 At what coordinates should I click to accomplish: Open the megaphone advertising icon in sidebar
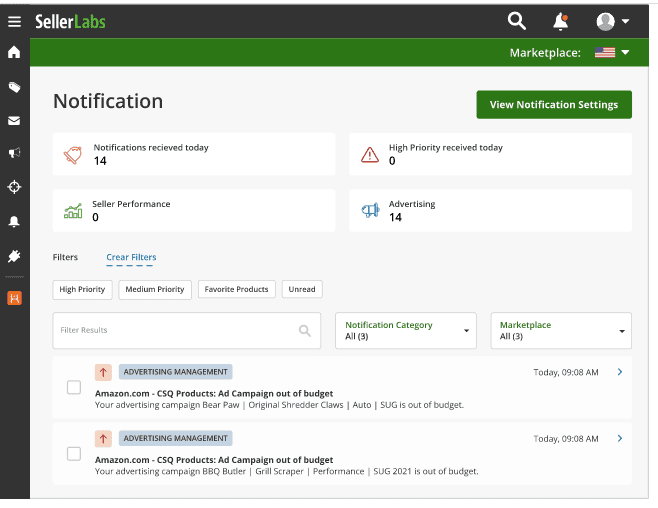click(14, 153)
